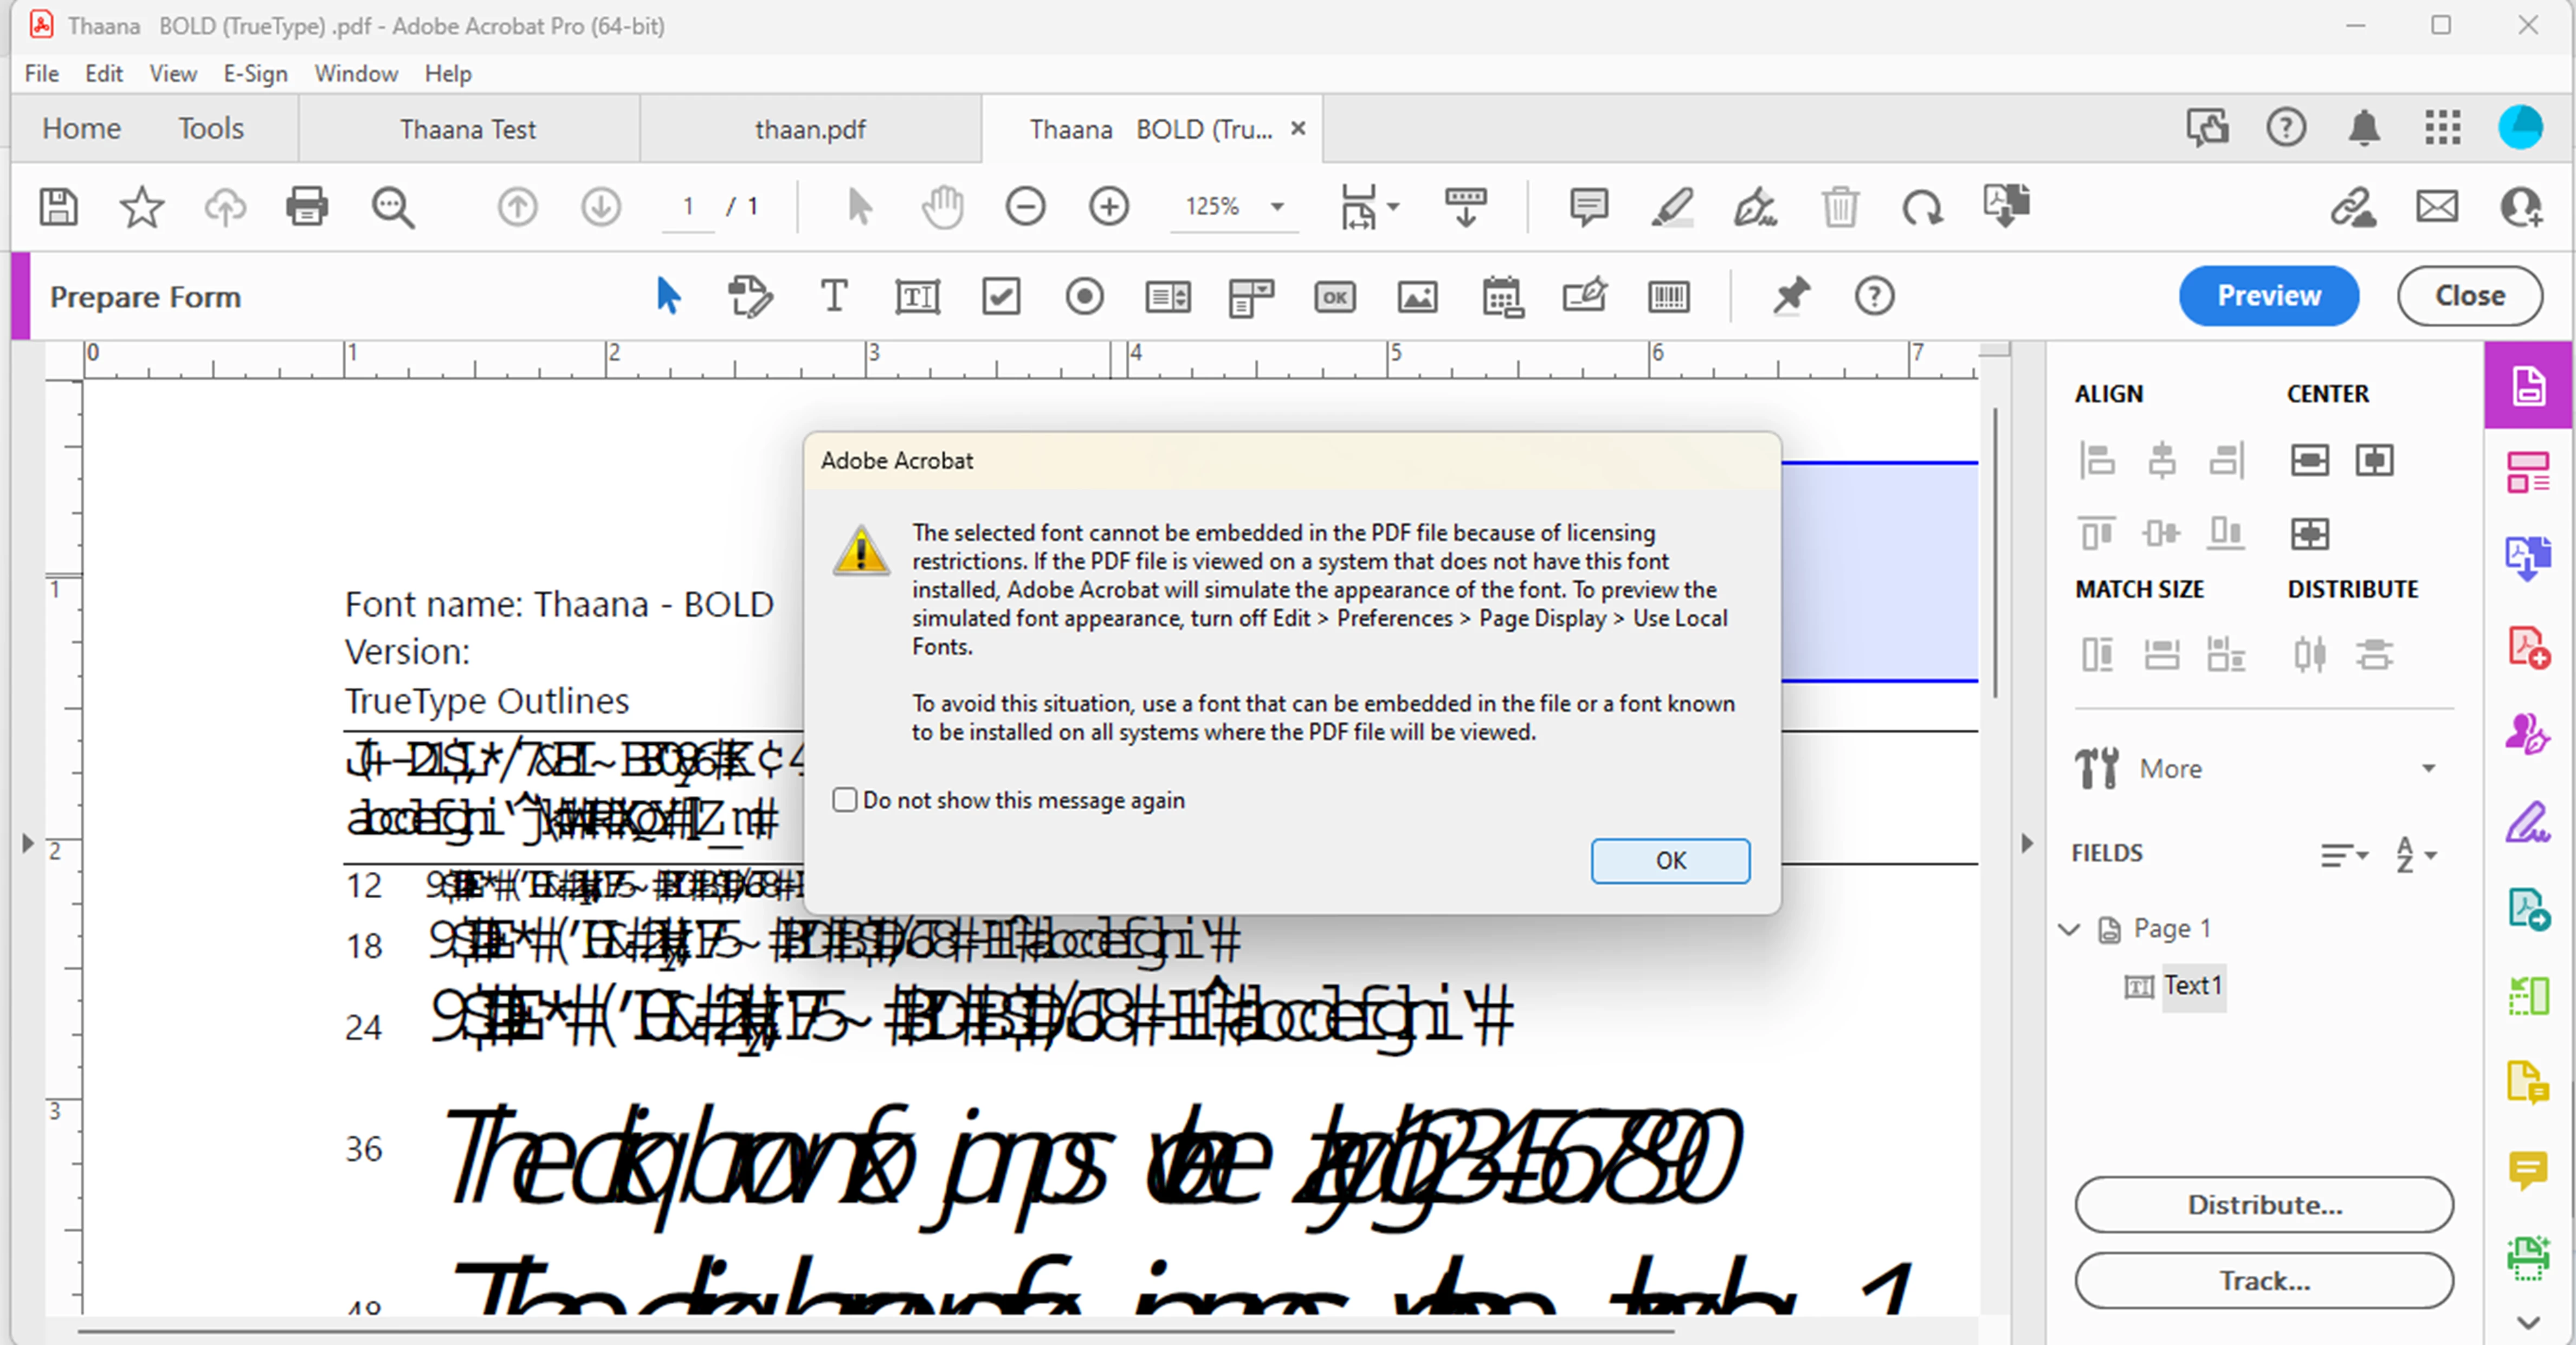
Task: Switch to the thaan.pdf tab
Action: (x=810, y=130)
